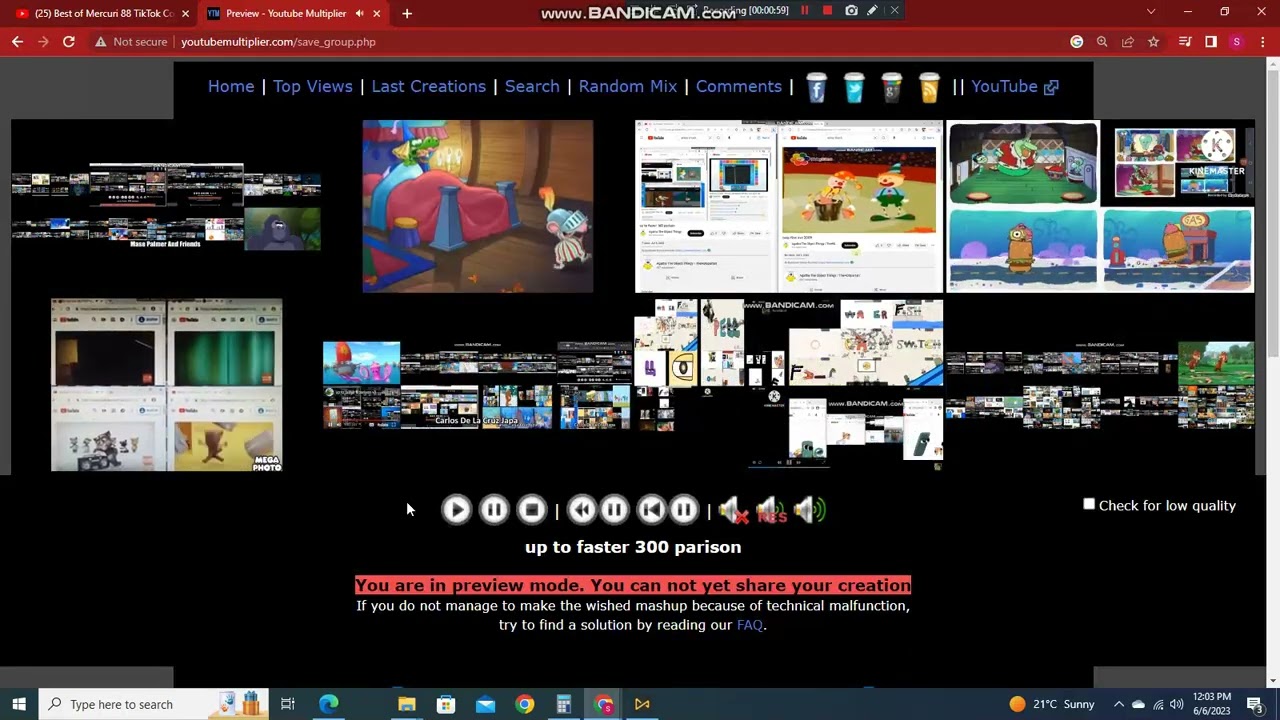1280x720 pixels.
Task: Close the Best of Mercuri 88 tab
Action: 185,13
